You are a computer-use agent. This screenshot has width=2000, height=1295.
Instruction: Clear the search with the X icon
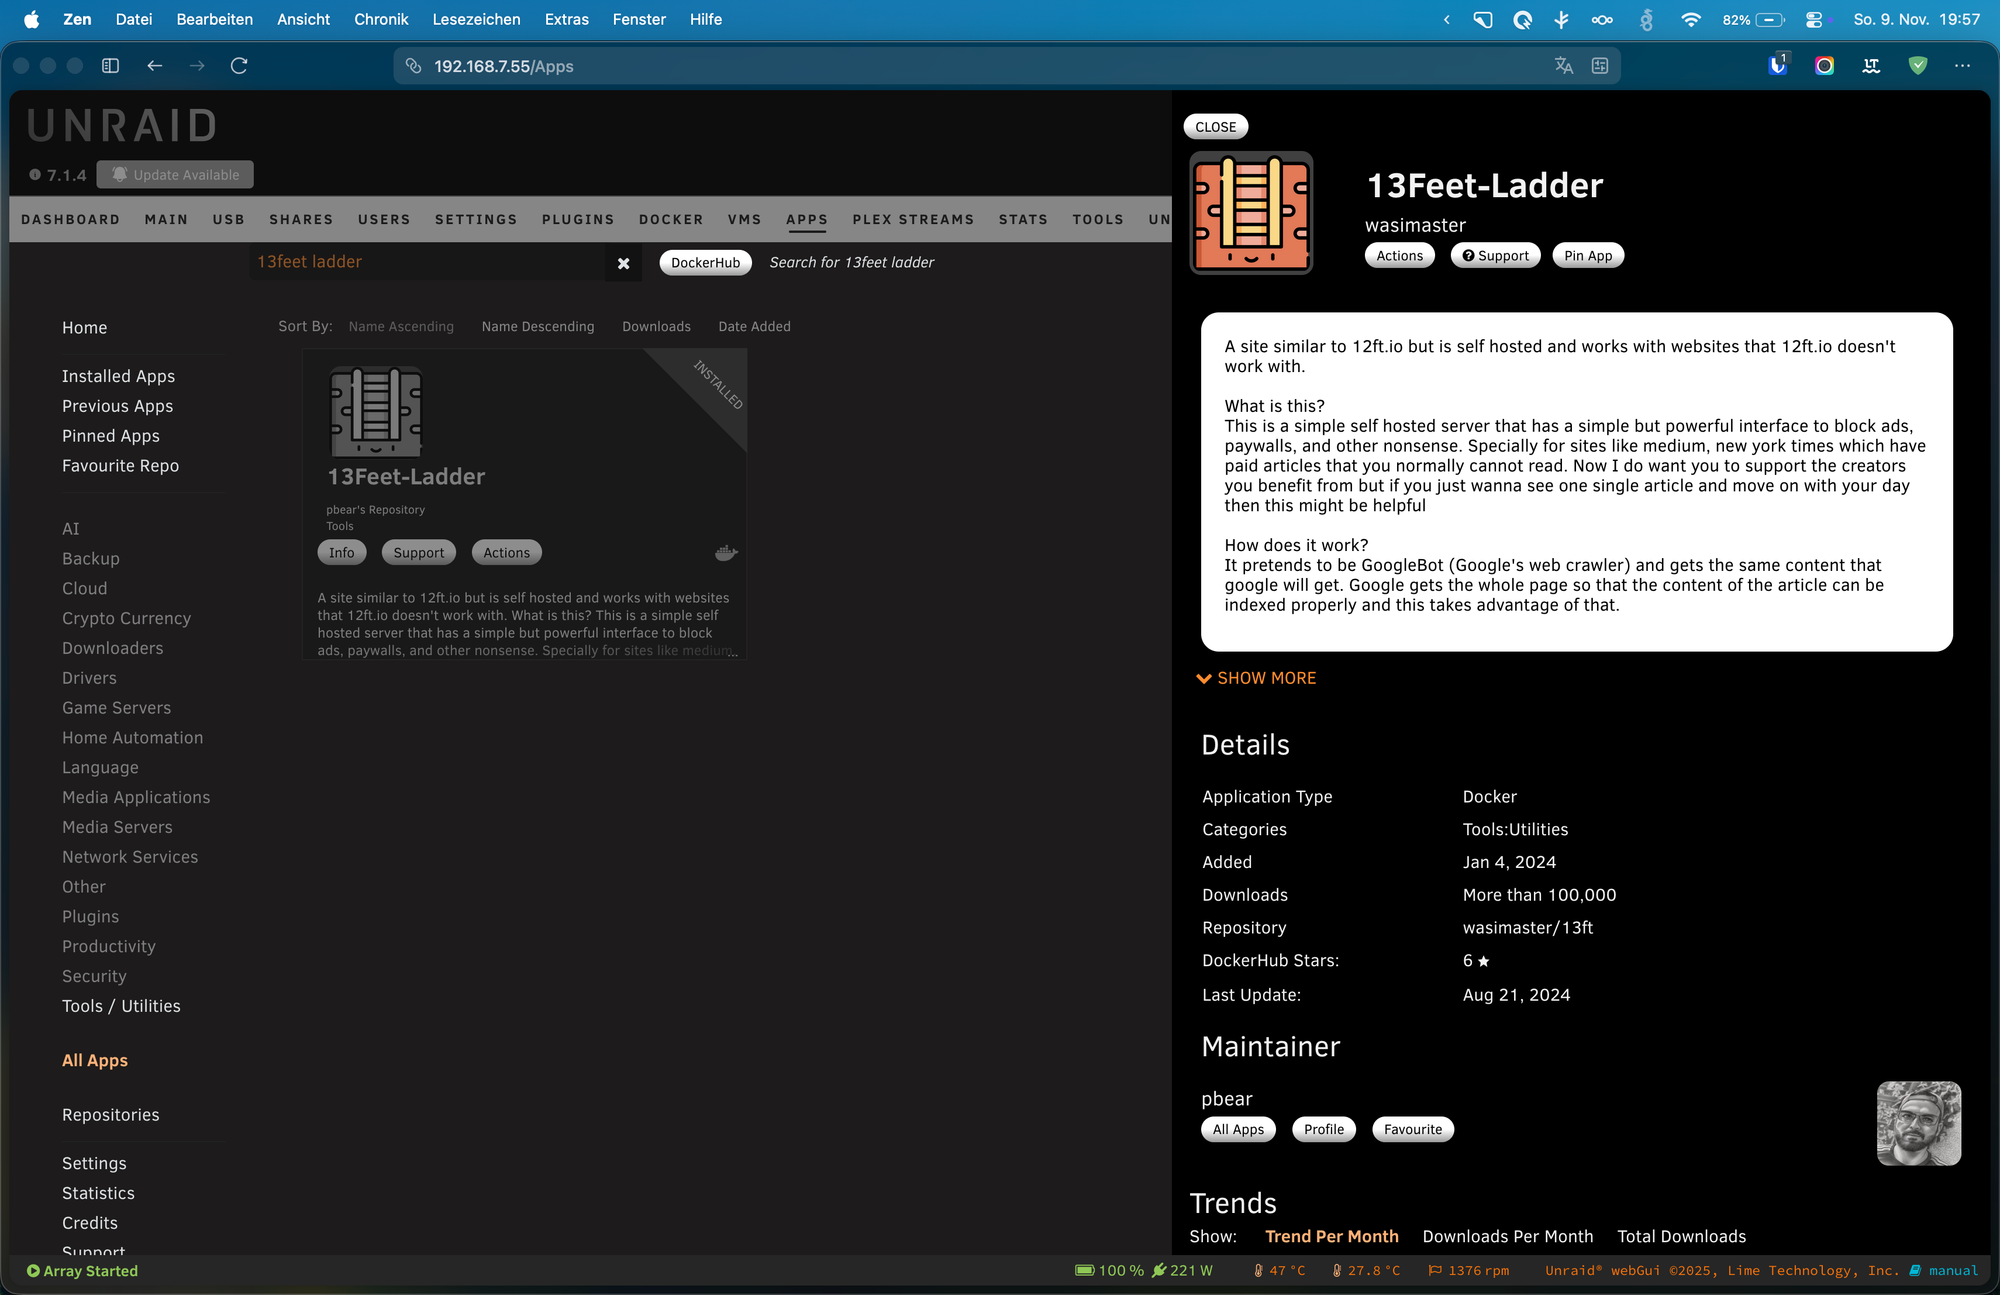(623, 263)
